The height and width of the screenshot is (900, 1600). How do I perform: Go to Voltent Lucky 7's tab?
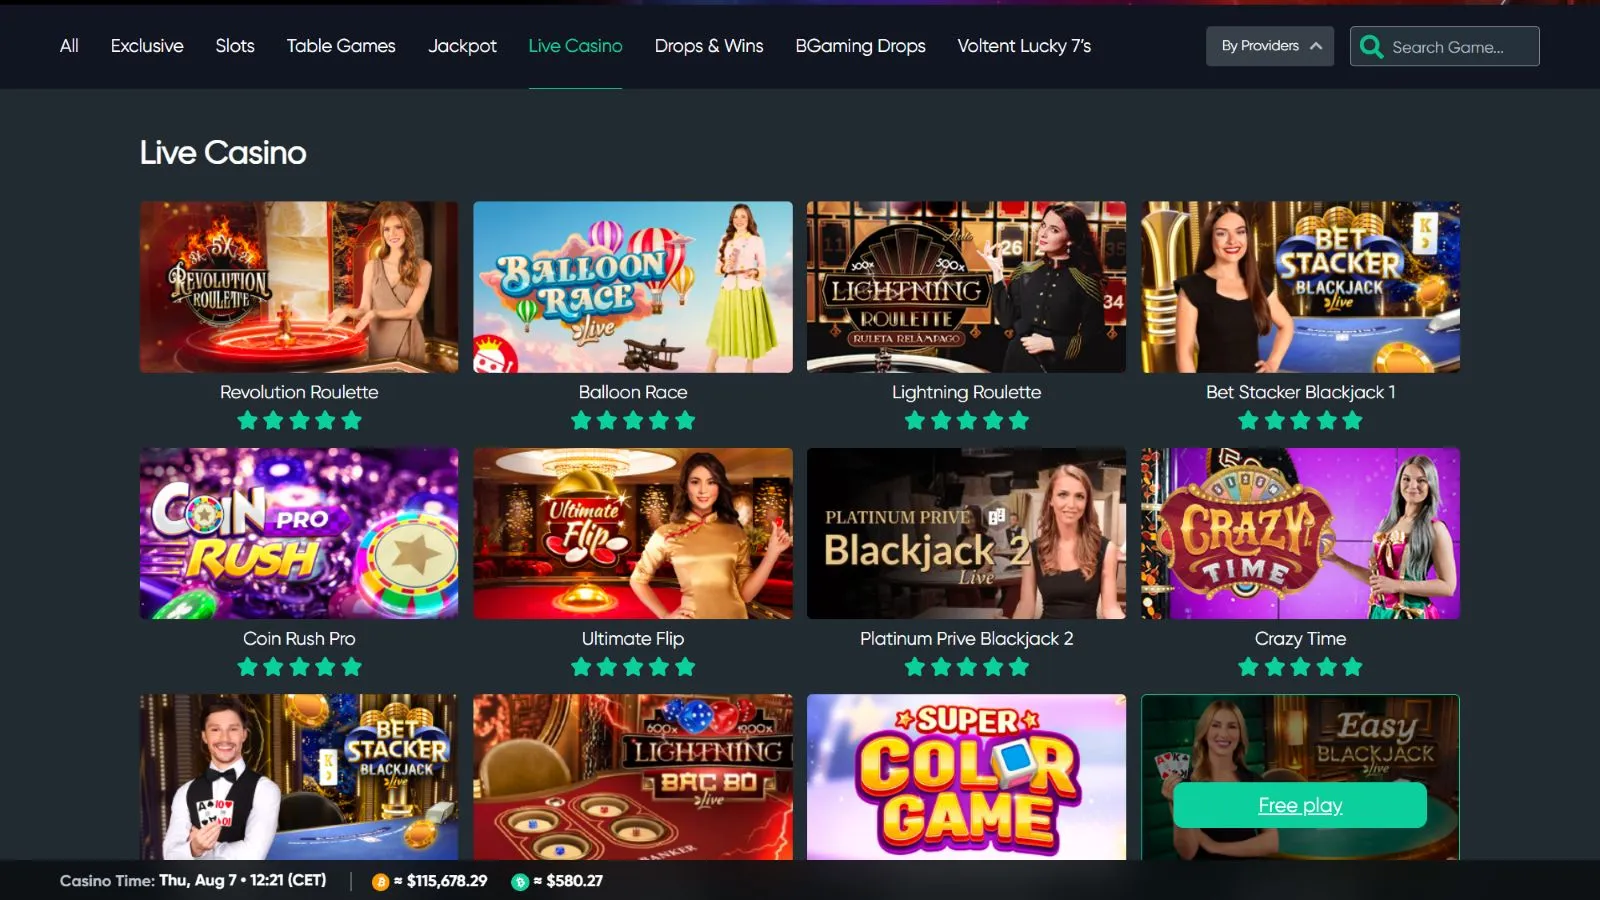(x=1024, y=46)
